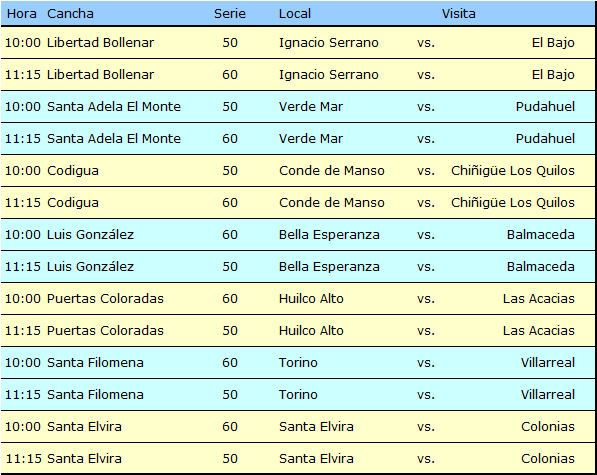Image resolution: width=597 pixels, height=475 pixels.
Task: Click Las Acacias in 11:15 row
Action: 538,330
